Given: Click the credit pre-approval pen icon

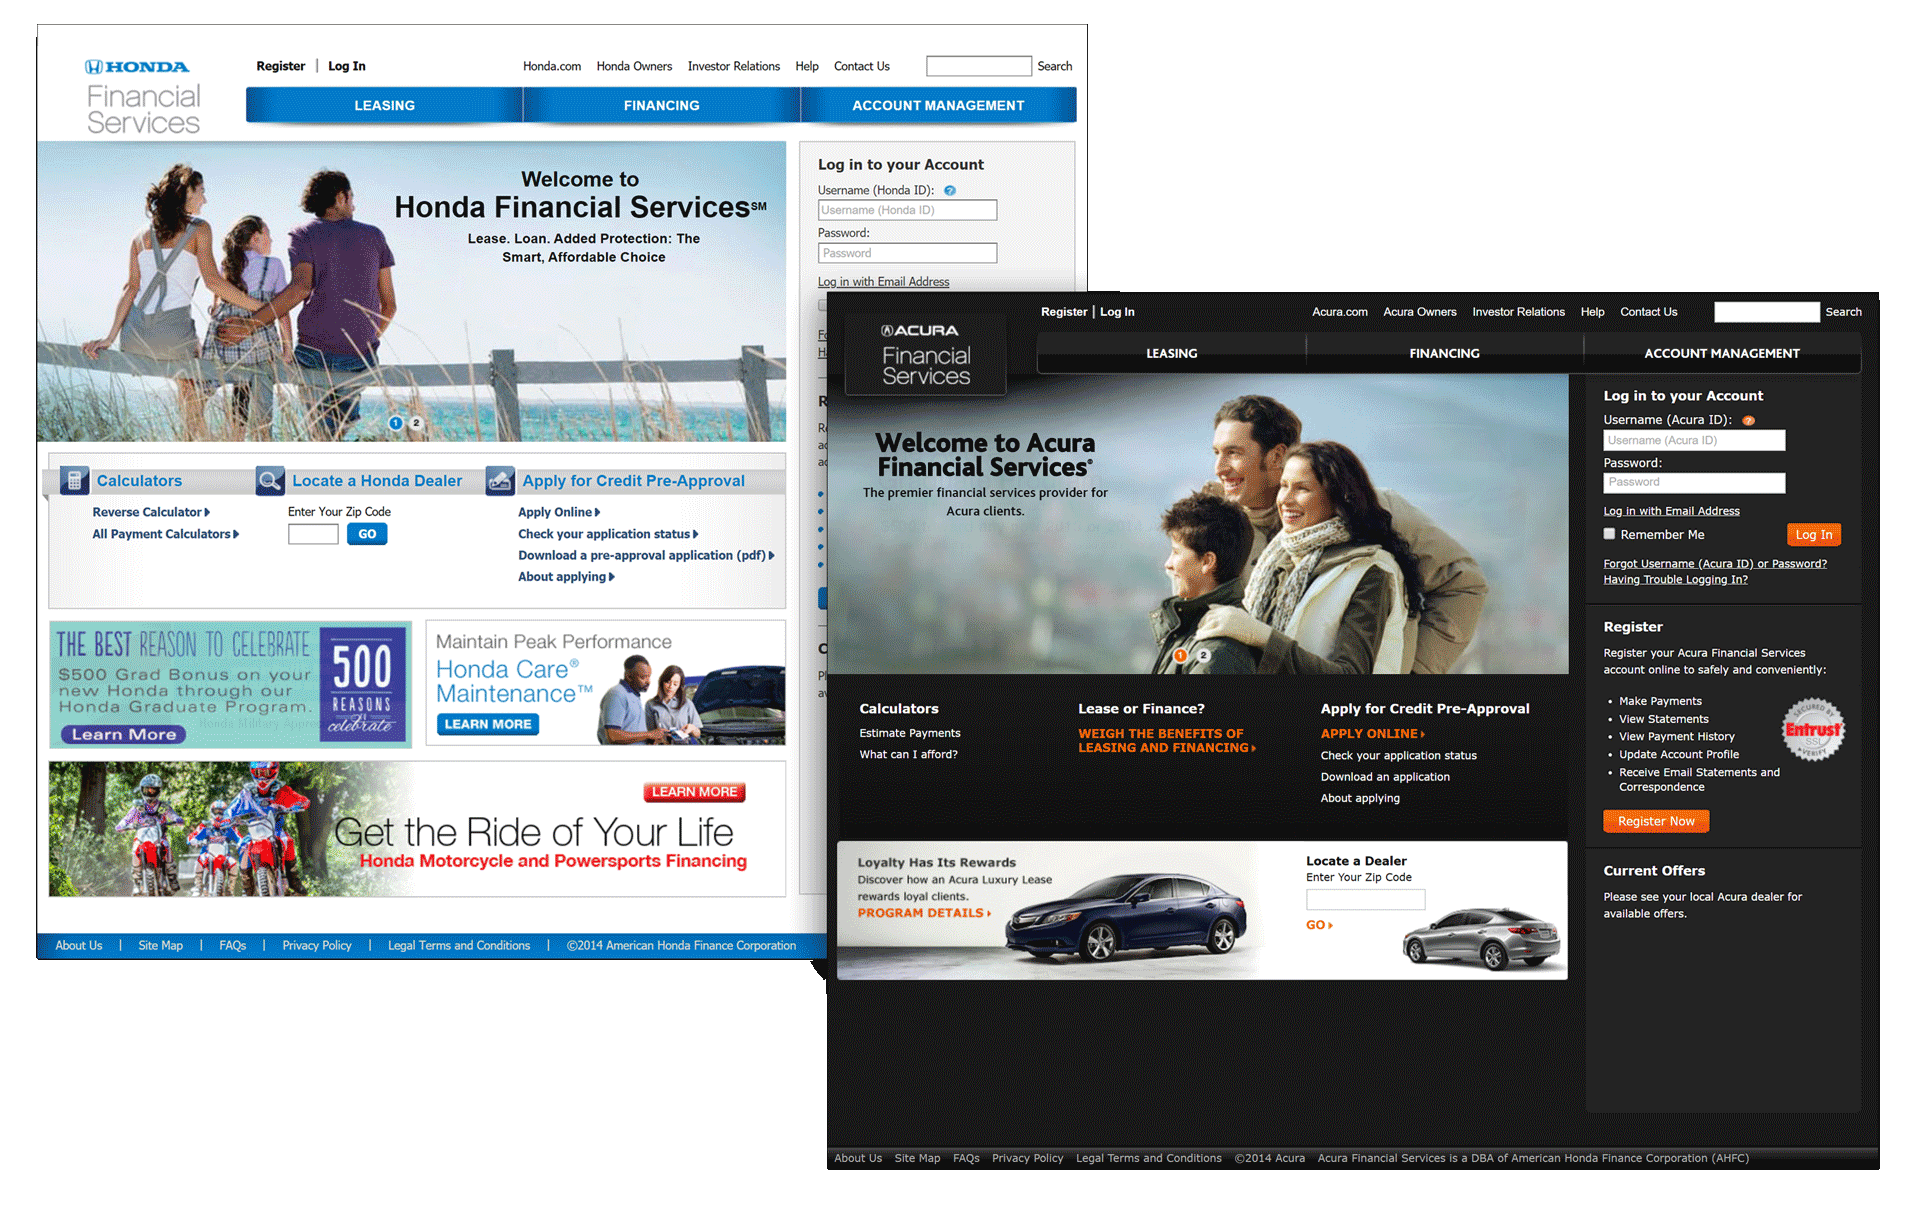Looking at the screenshot, I should [500, 481].
